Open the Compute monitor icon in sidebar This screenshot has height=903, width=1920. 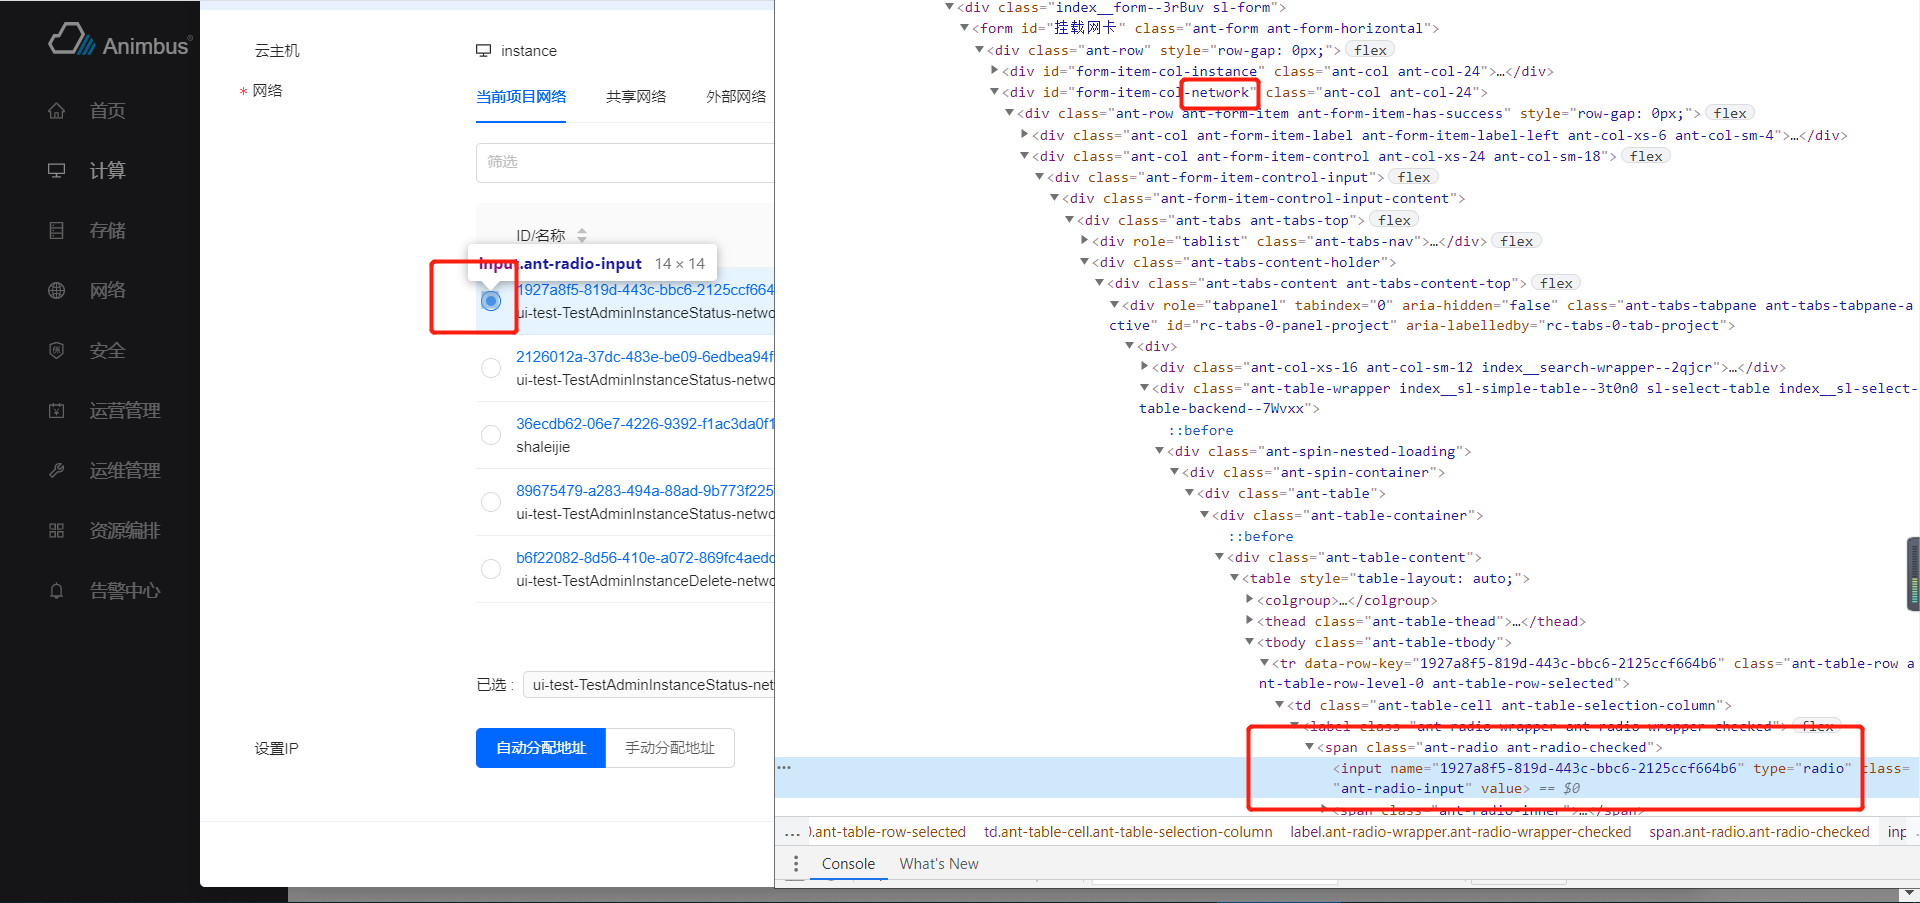[57, 171]
